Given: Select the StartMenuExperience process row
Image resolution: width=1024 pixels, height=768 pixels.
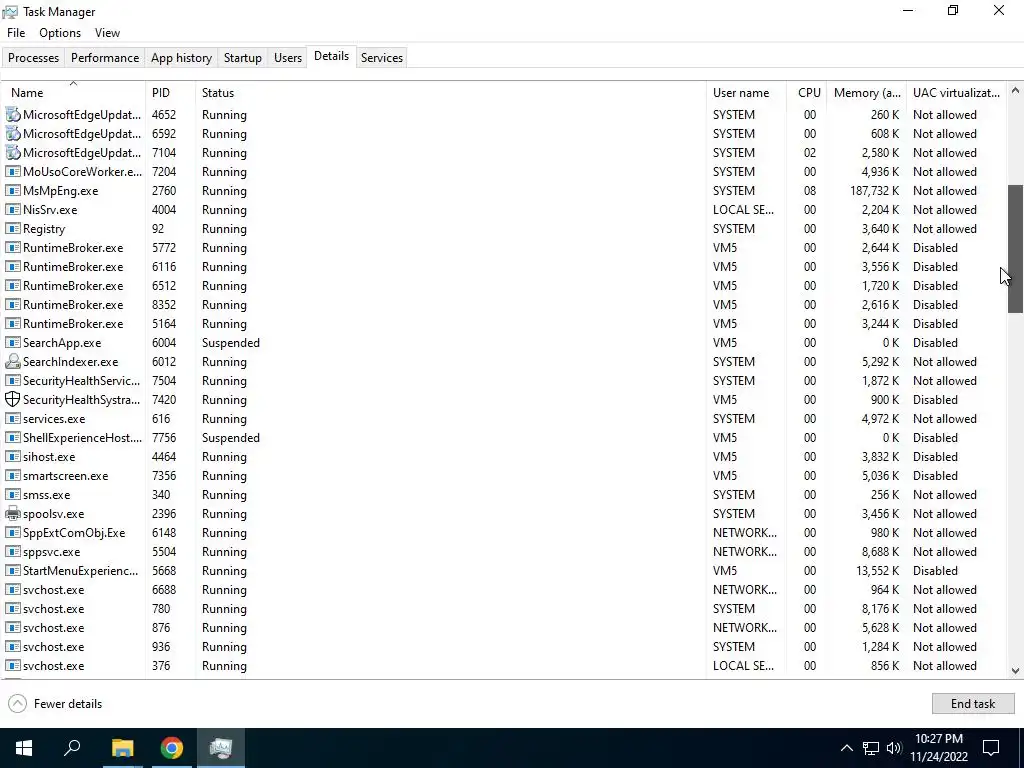Looking at the screenshot, I should coord(504,570).
